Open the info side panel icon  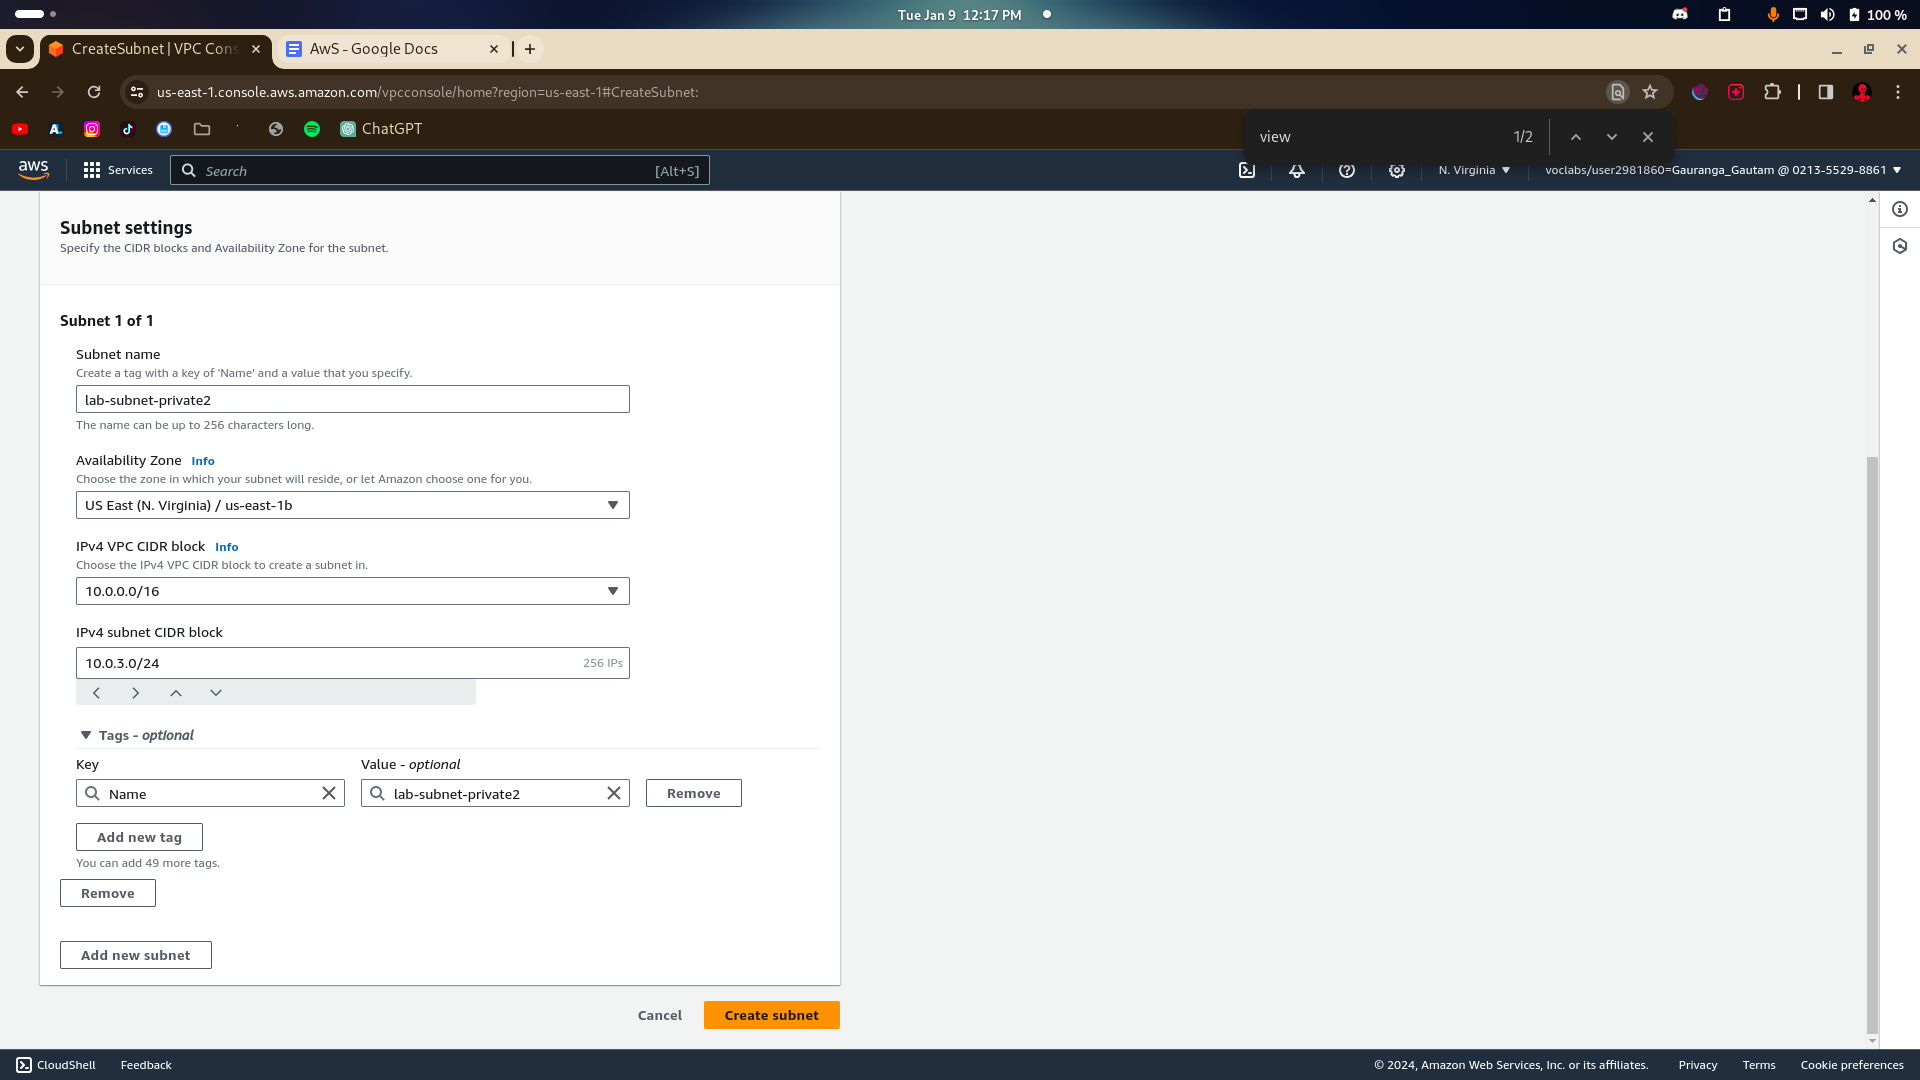pyautogui.click(x=1900, y=209)
